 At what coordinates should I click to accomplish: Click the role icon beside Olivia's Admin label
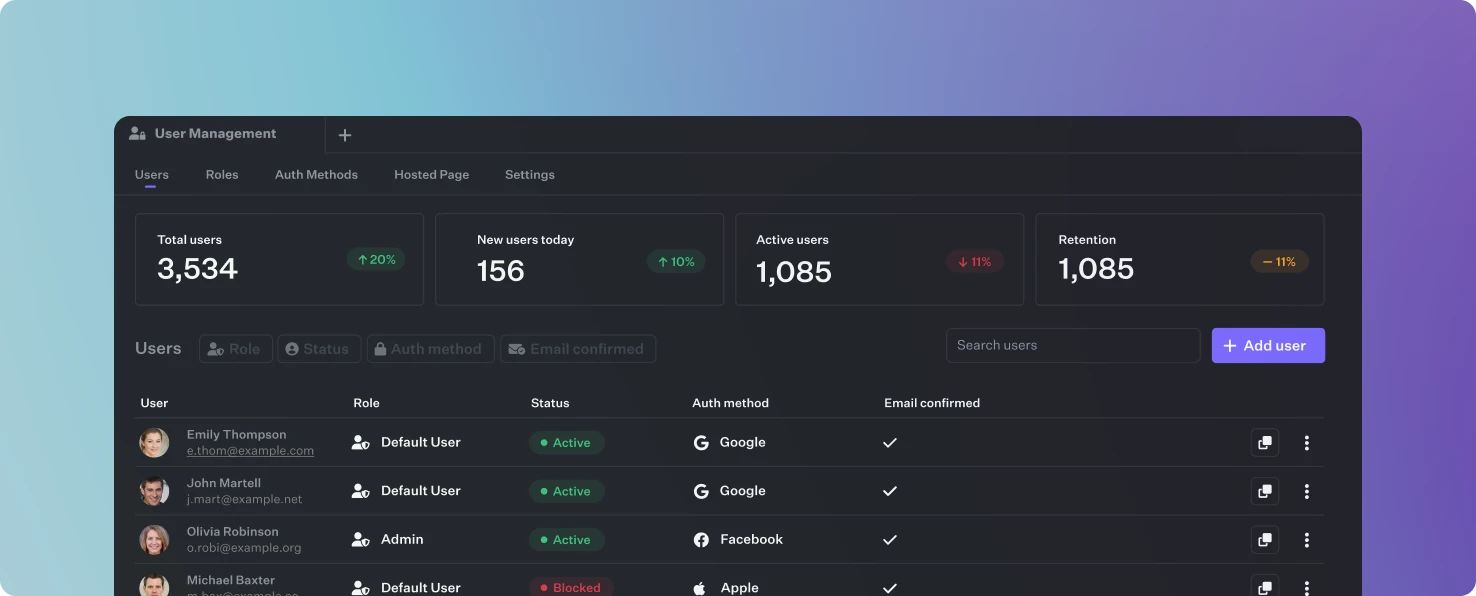point(360,539)
